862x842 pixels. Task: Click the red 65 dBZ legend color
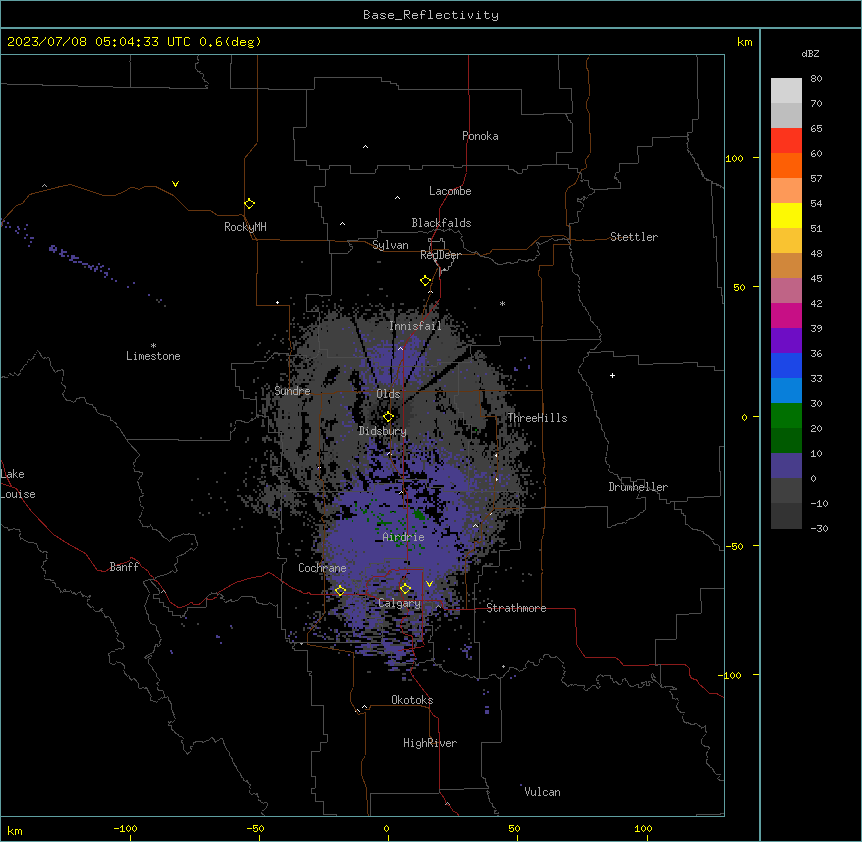[786, 141]
